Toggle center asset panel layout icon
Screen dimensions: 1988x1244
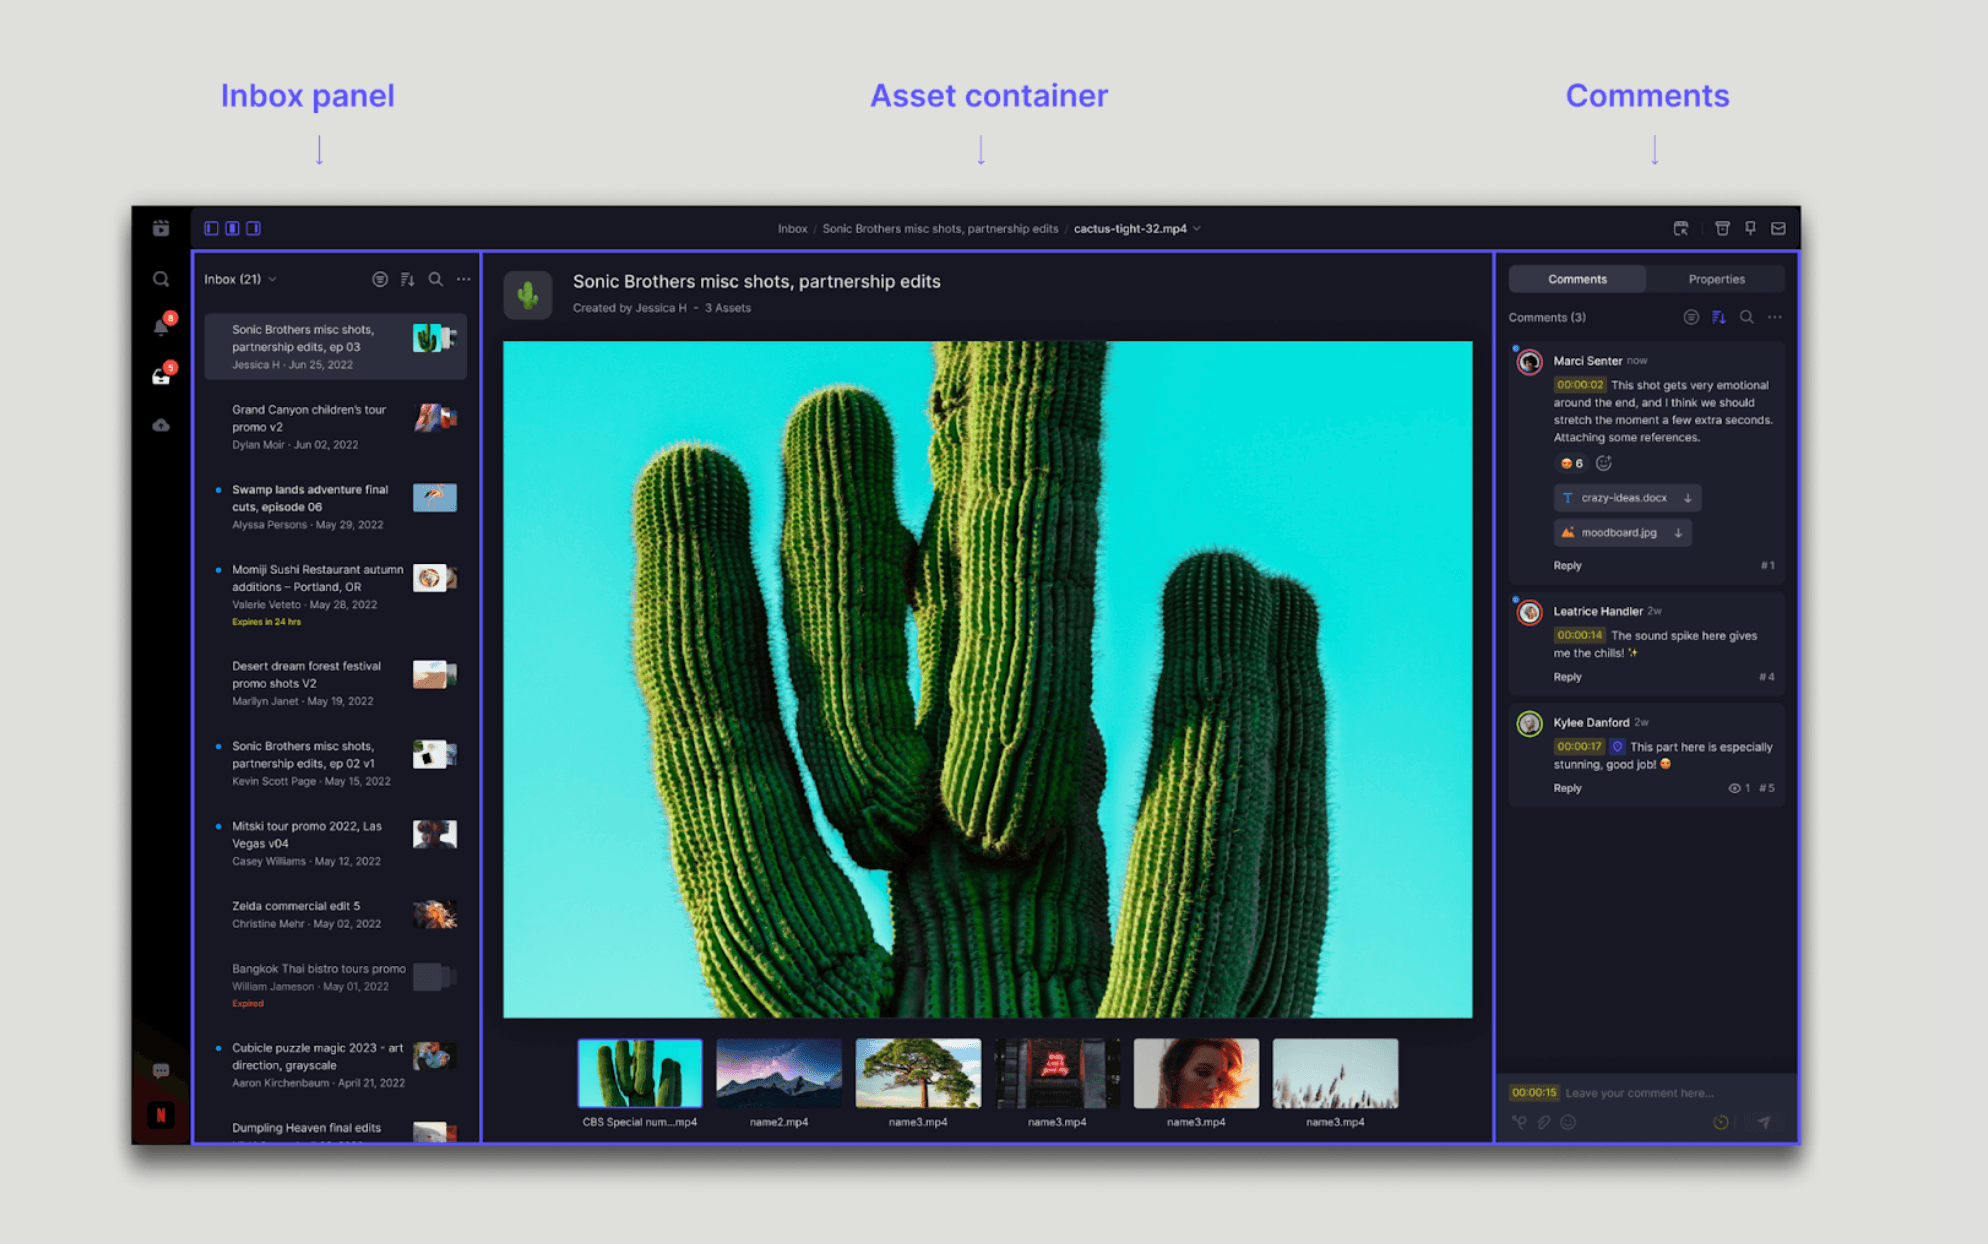(x=232, y=228)
